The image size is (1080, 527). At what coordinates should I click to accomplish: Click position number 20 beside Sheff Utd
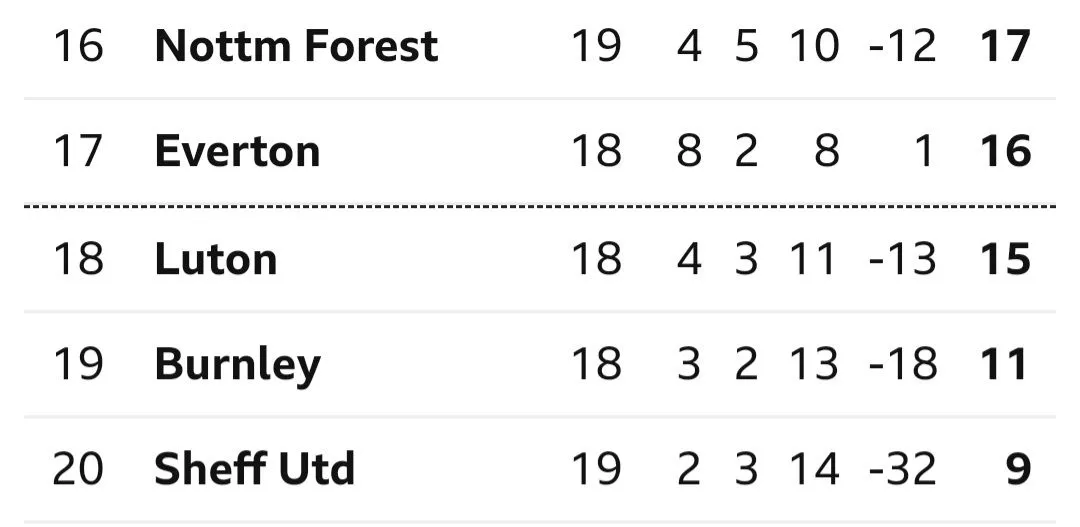point(78,470)
